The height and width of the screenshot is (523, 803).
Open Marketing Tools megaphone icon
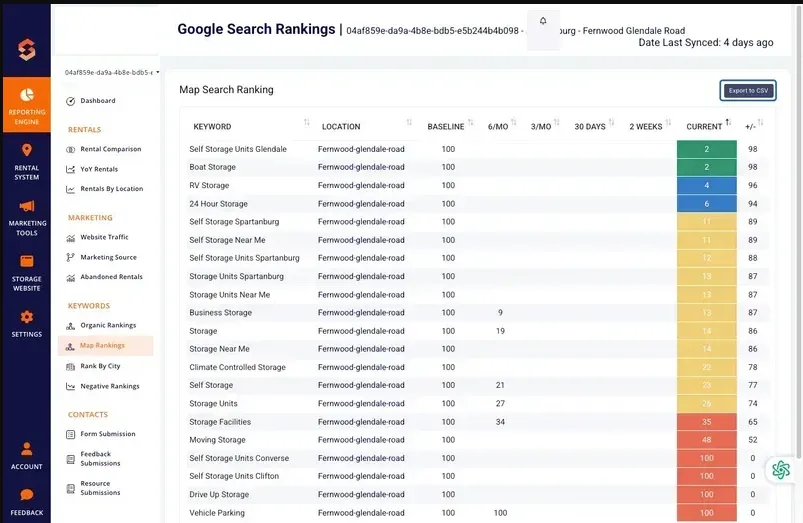[x=27, y=206]
